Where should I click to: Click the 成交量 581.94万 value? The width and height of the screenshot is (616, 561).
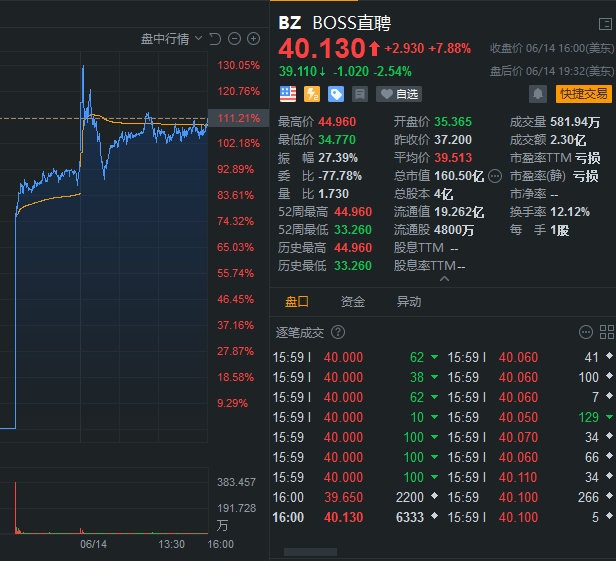tap(575, 122)
